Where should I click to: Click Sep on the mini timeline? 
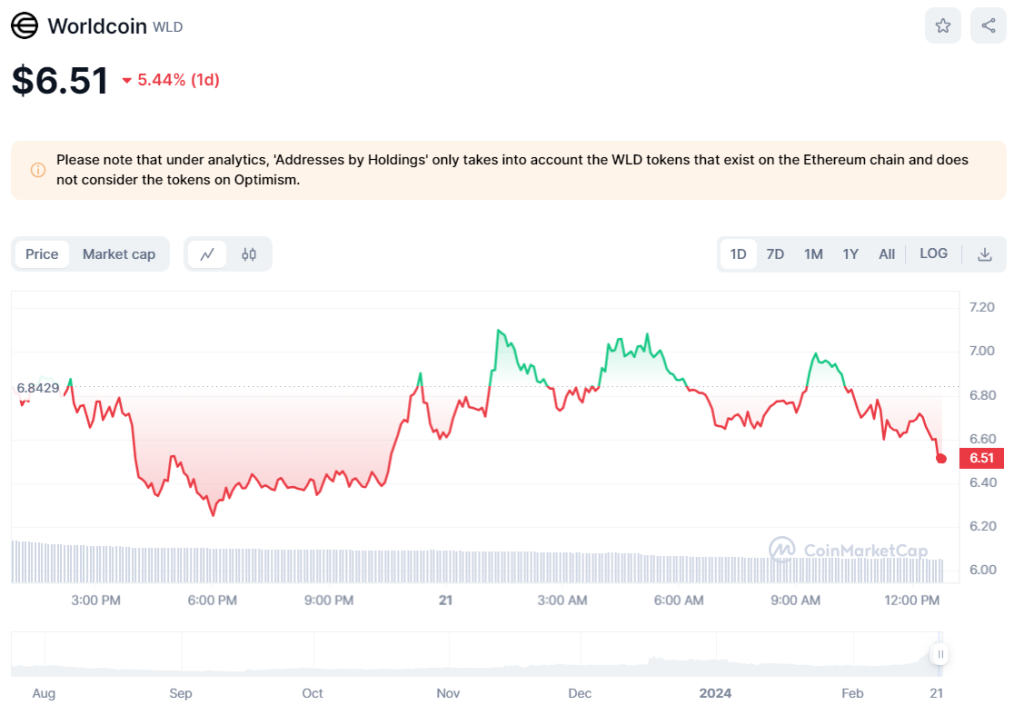181,693
